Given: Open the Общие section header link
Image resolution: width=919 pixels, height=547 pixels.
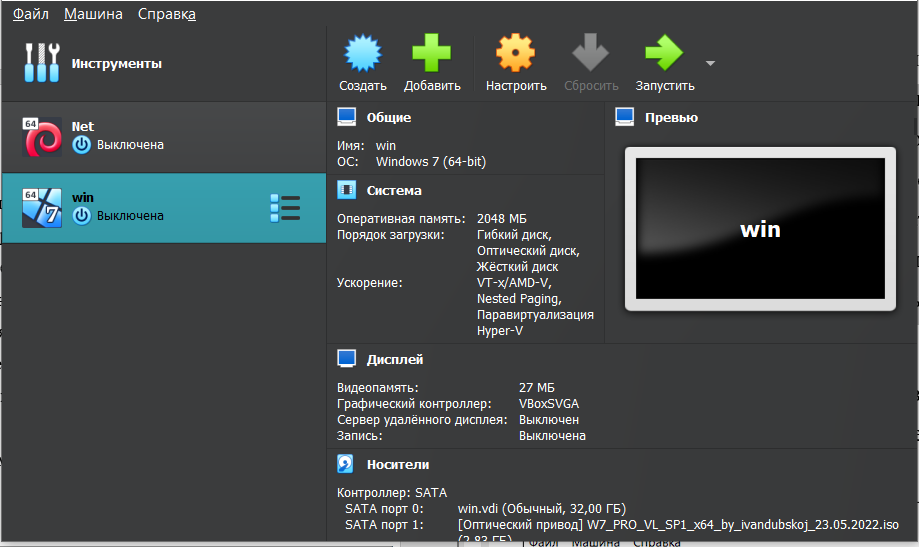Looking at the screenshot, I should pos(389,117).
